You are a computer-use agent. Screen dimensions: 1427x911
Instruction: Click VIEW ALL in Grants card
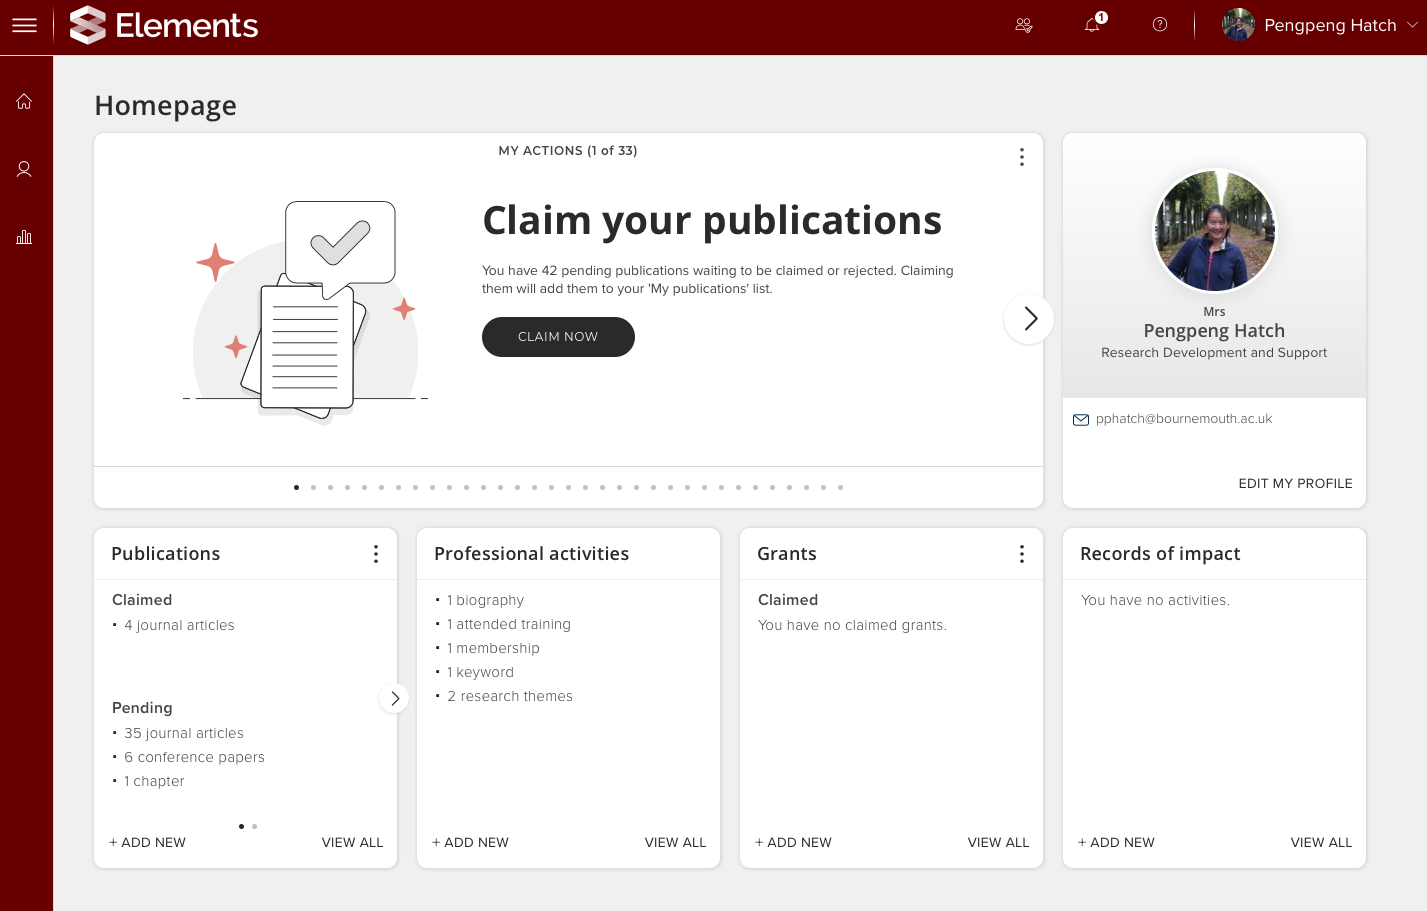[998, 842]
